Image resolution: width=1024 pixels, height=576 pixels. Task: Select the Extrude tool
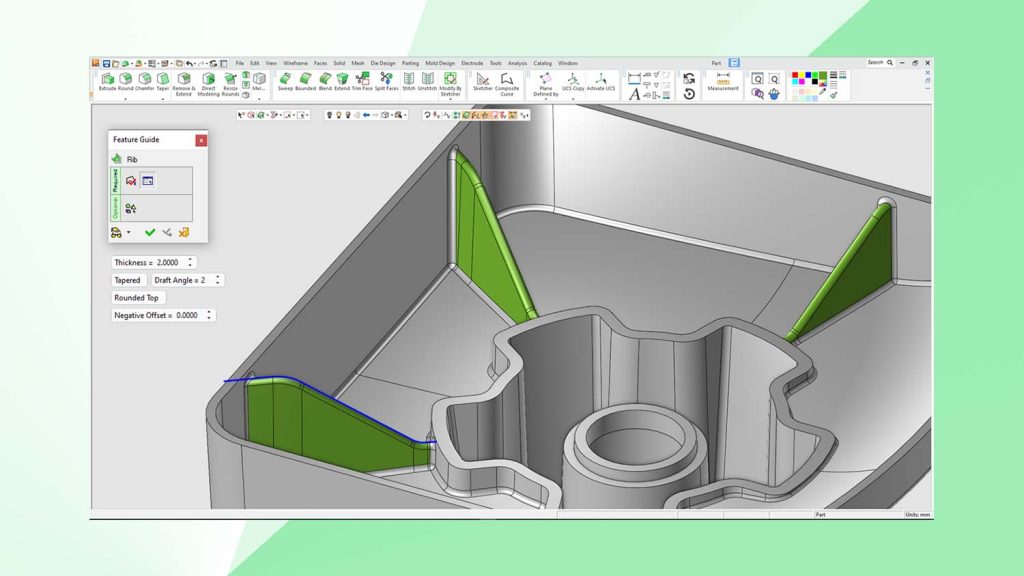pos(107,78)
